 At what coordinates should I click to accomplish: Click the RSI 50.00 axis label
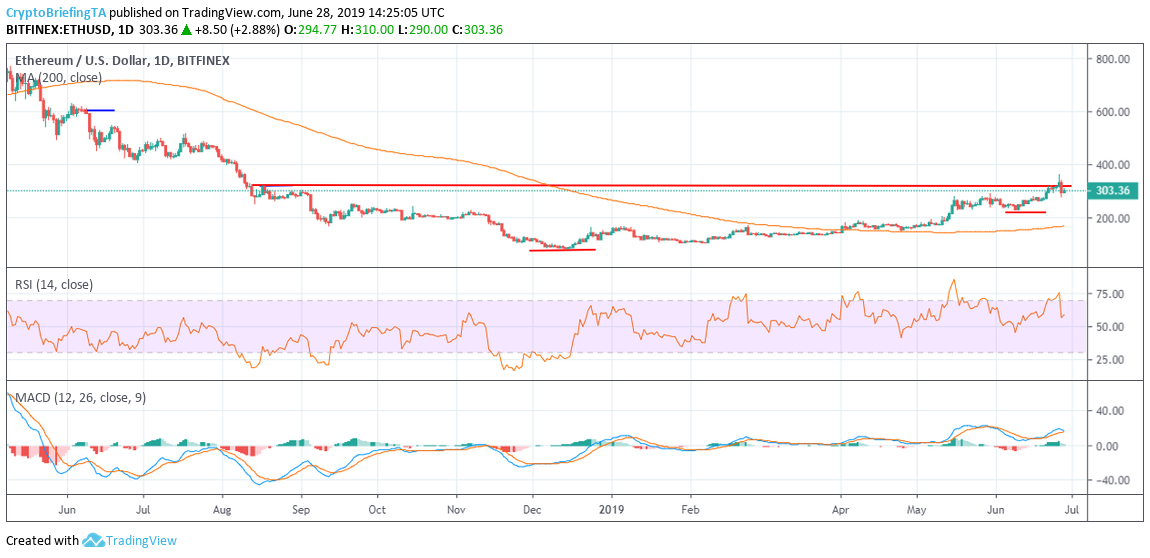1110,326
